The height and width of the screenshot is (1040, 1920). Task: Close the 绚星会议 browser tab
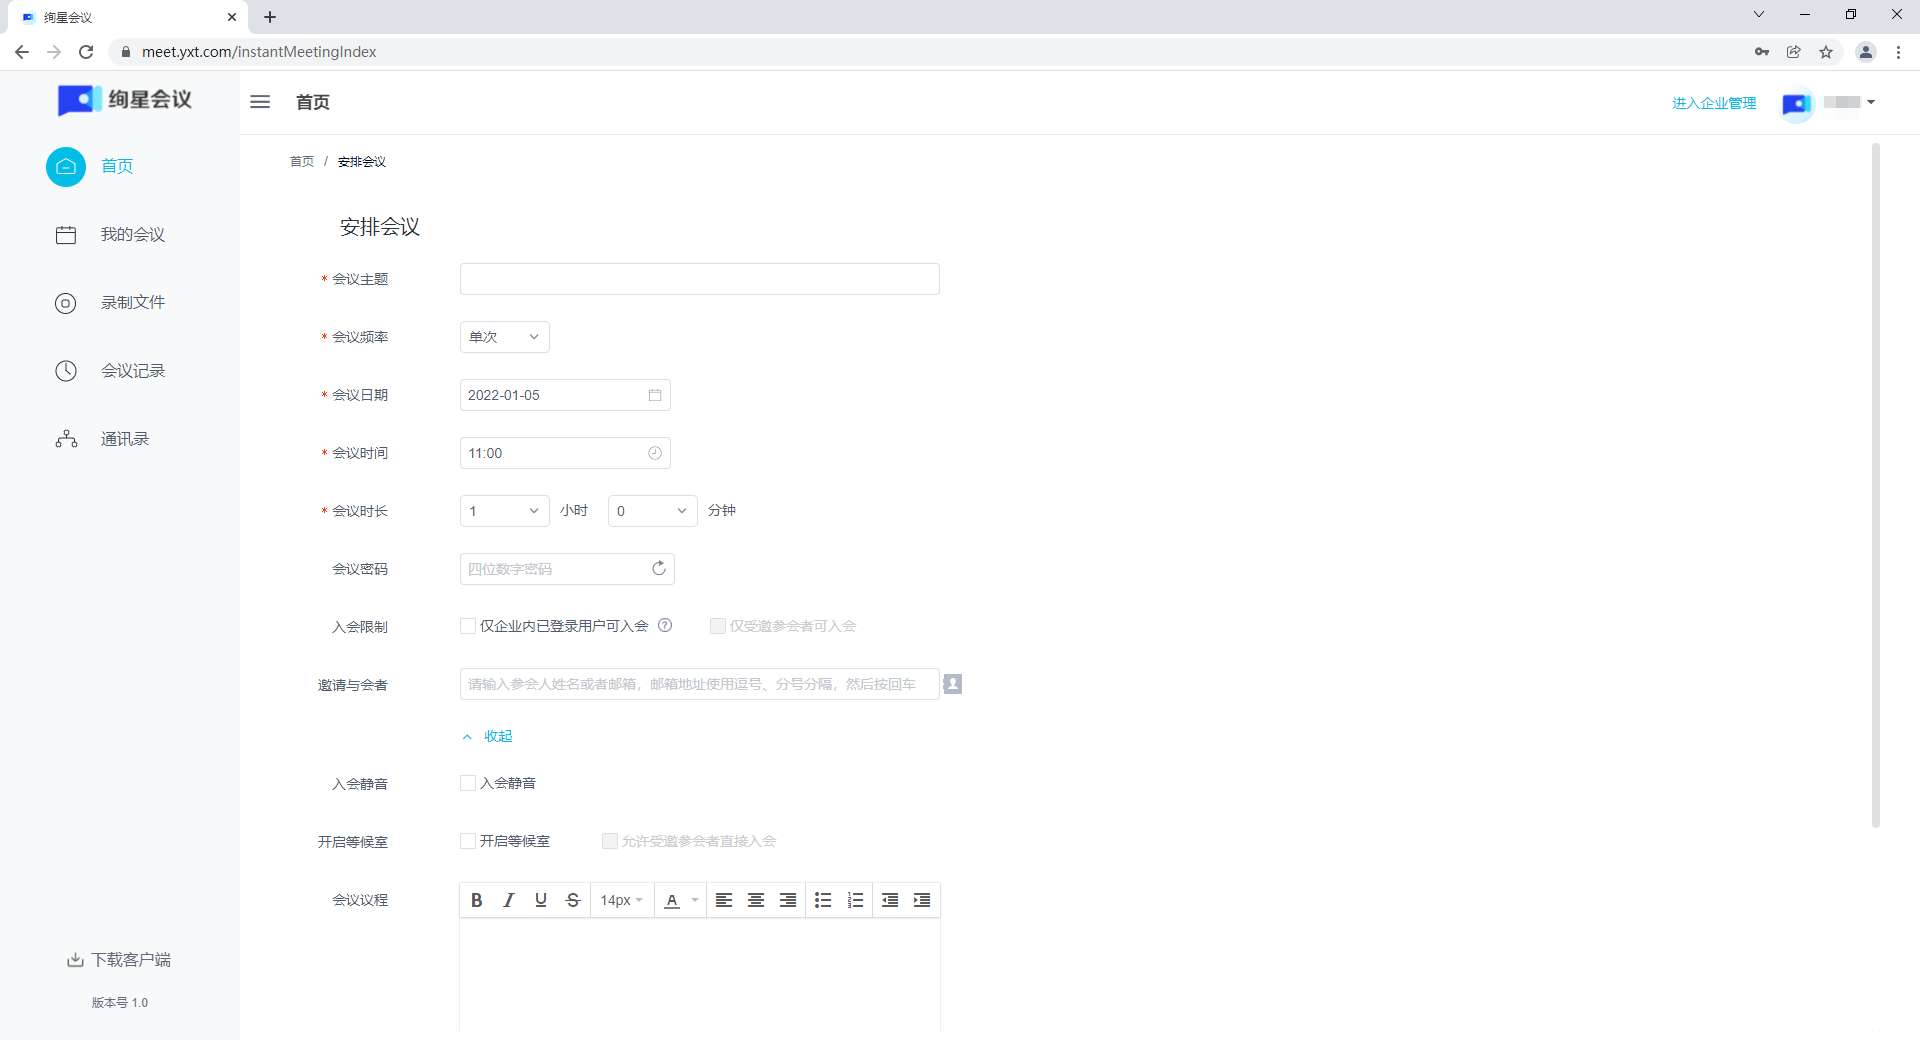pos(232,17)
